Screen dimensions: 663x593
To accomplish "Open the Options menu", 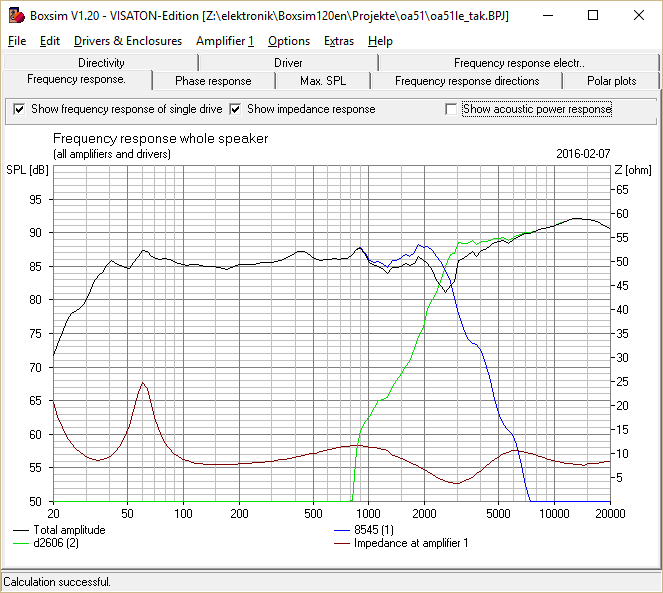I will (289, 41).
